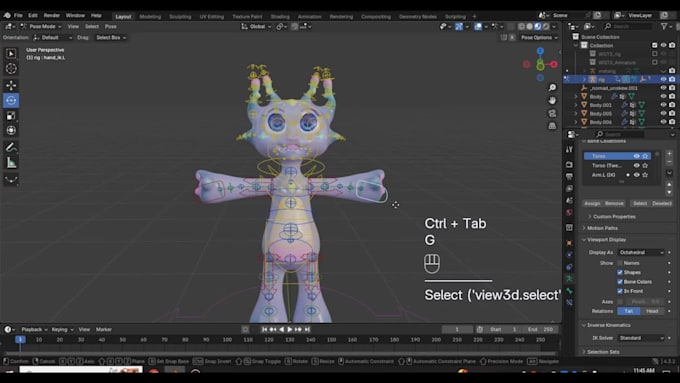
Task: Click the Remove button
Action: point(614,203)
